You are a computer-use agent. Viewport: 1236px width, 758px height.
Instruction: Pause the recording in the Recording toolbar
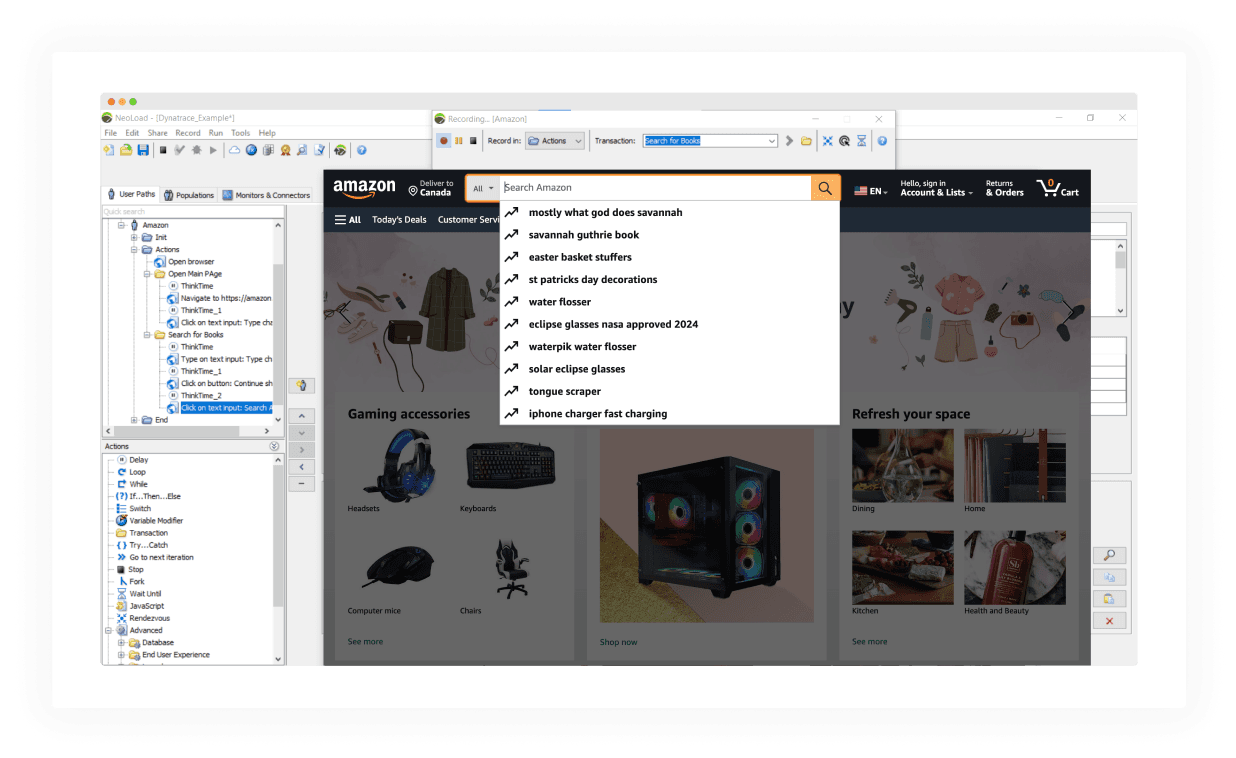point(458,140)
